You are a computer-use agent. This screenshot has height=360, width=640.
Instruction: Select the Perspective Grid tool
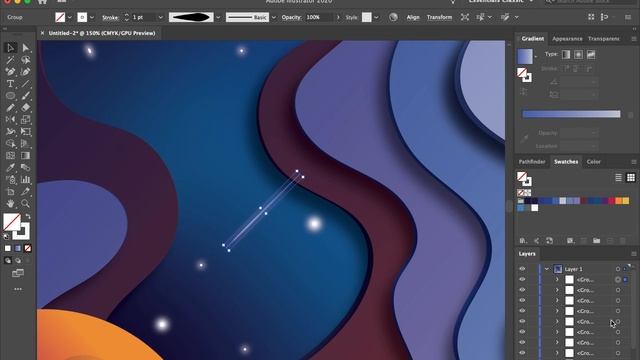pos(25,144)
